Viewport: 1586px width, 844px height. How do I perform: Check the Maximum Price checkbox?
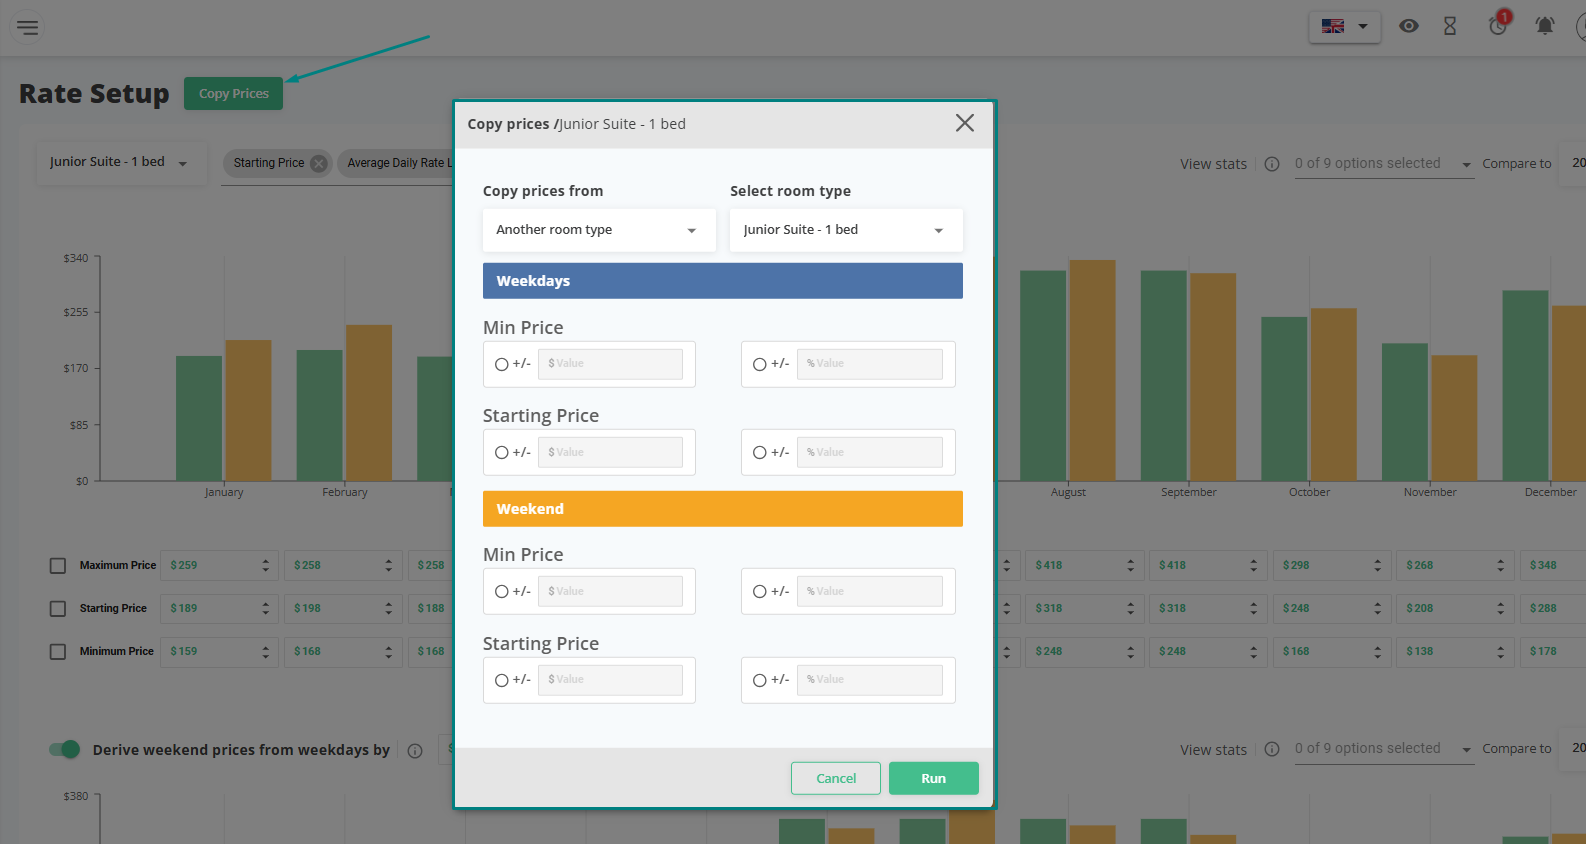point(58,566)
